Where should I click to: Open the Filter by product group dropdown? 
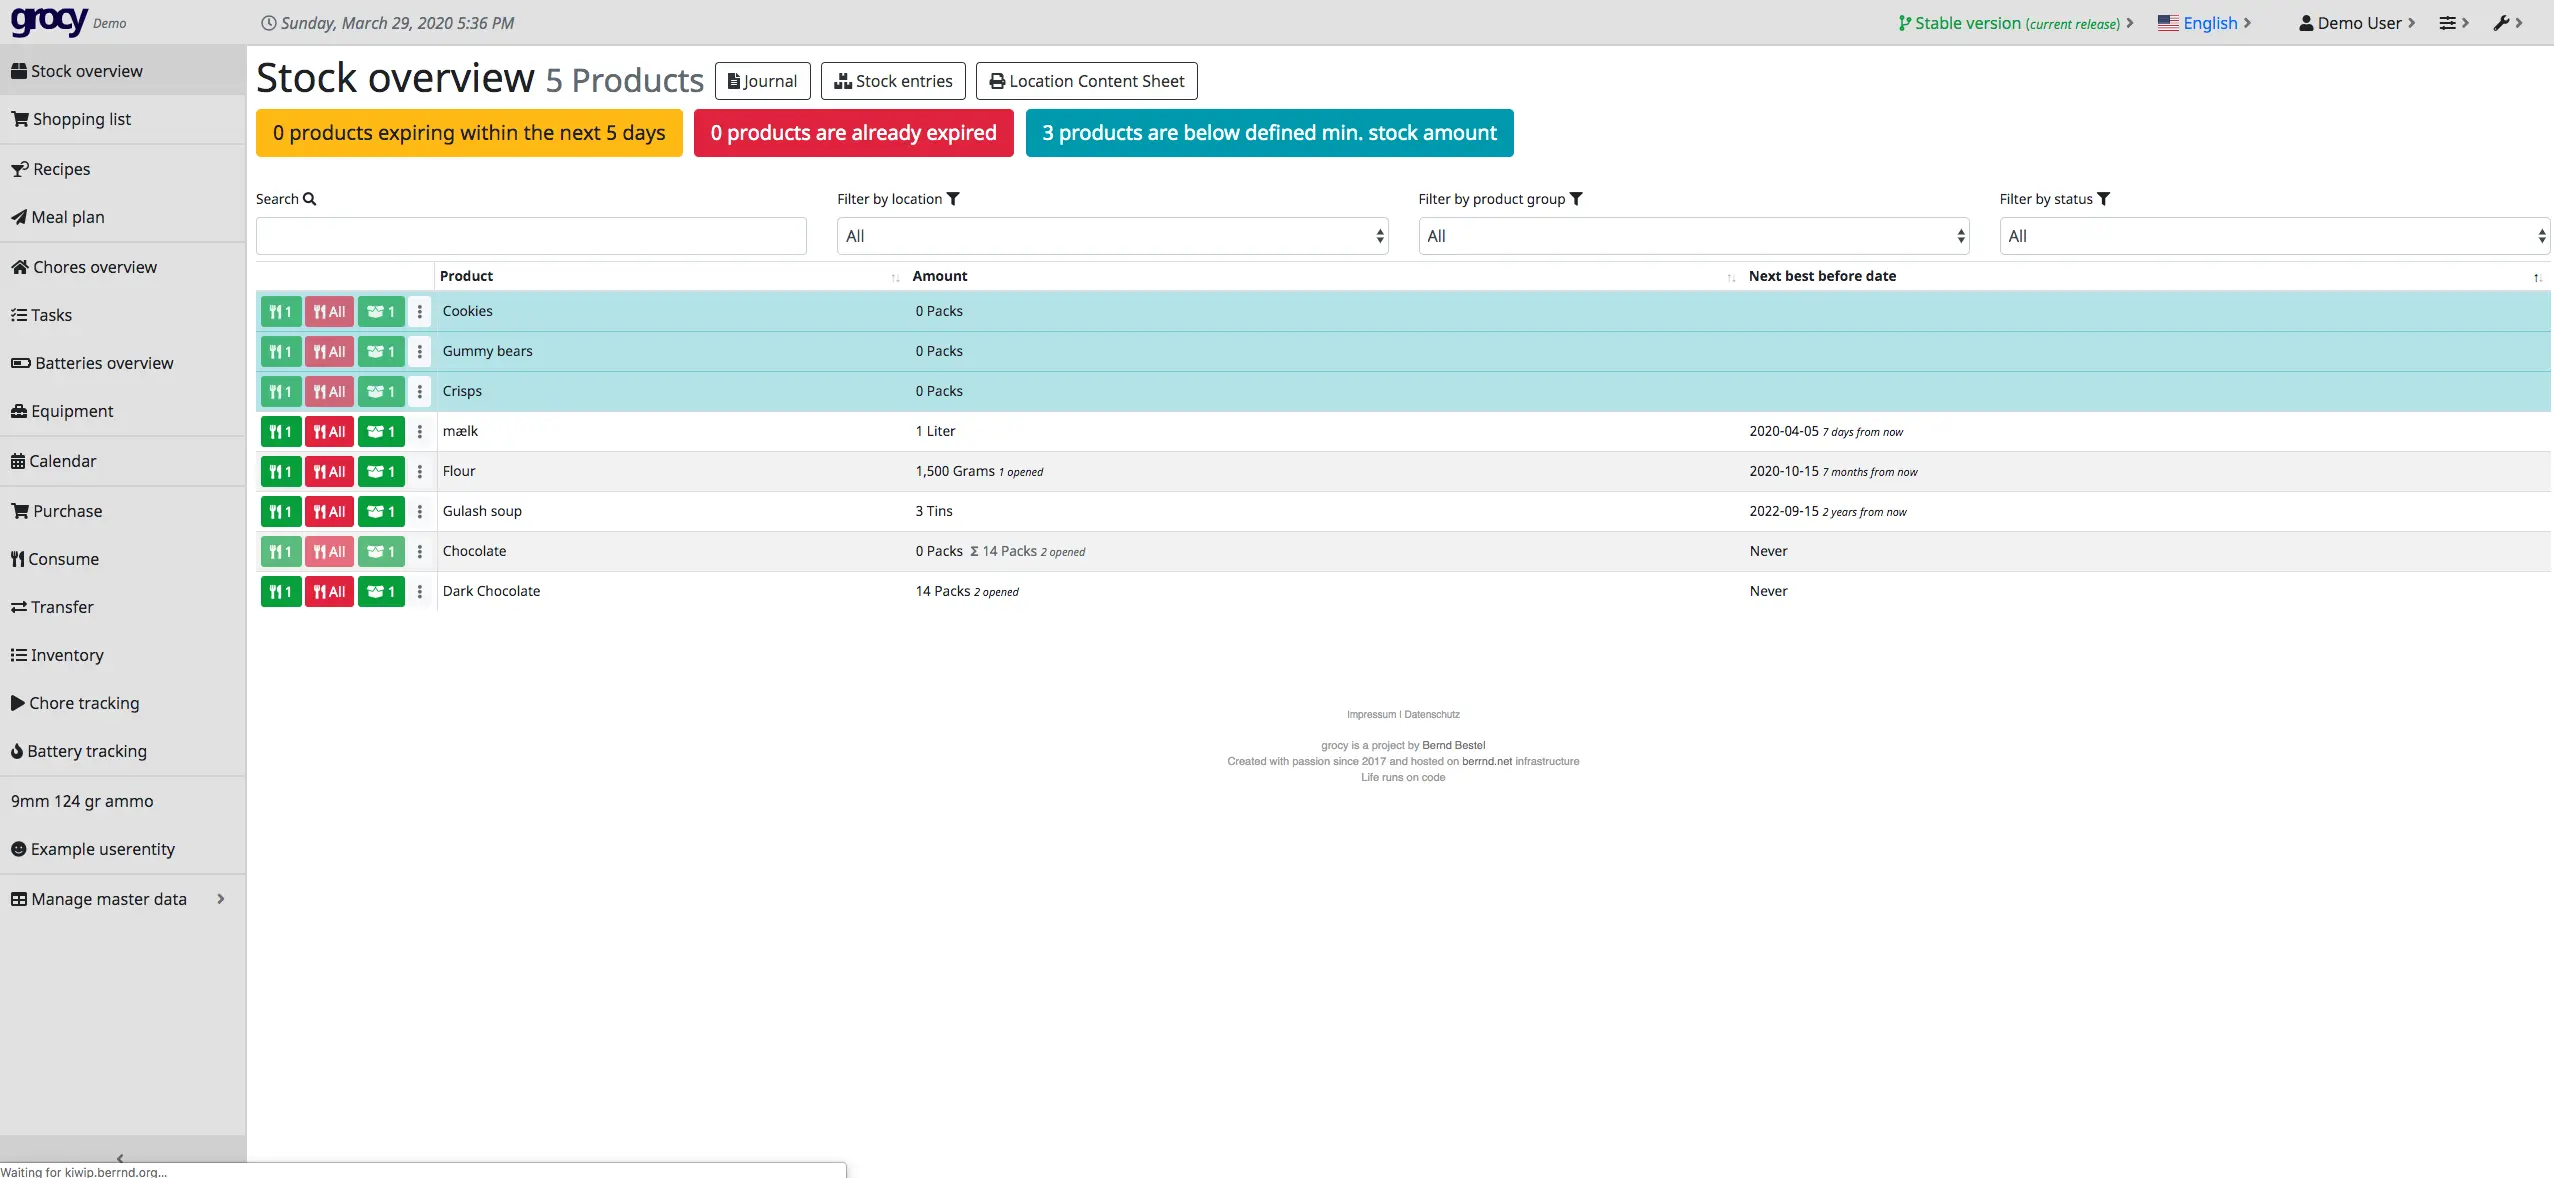[x=1693, y=236]
